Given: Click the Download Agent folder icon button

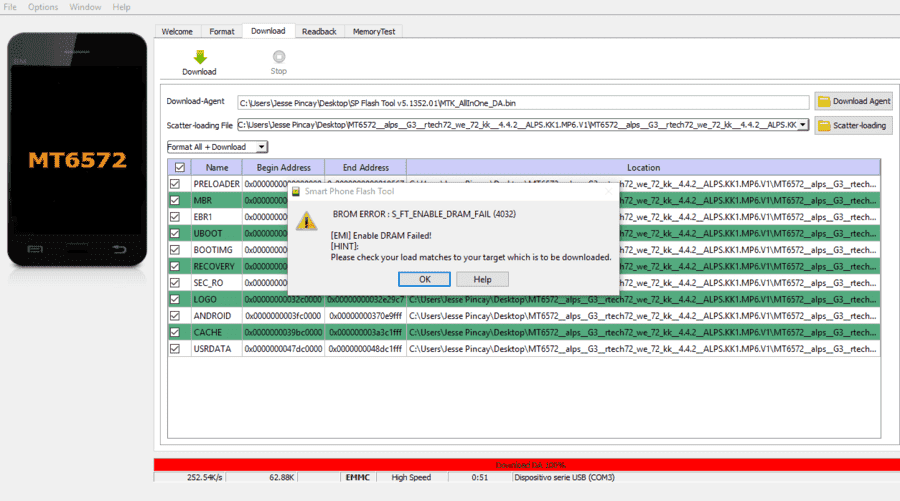Looking at the screenshot, I should point(854,101).
